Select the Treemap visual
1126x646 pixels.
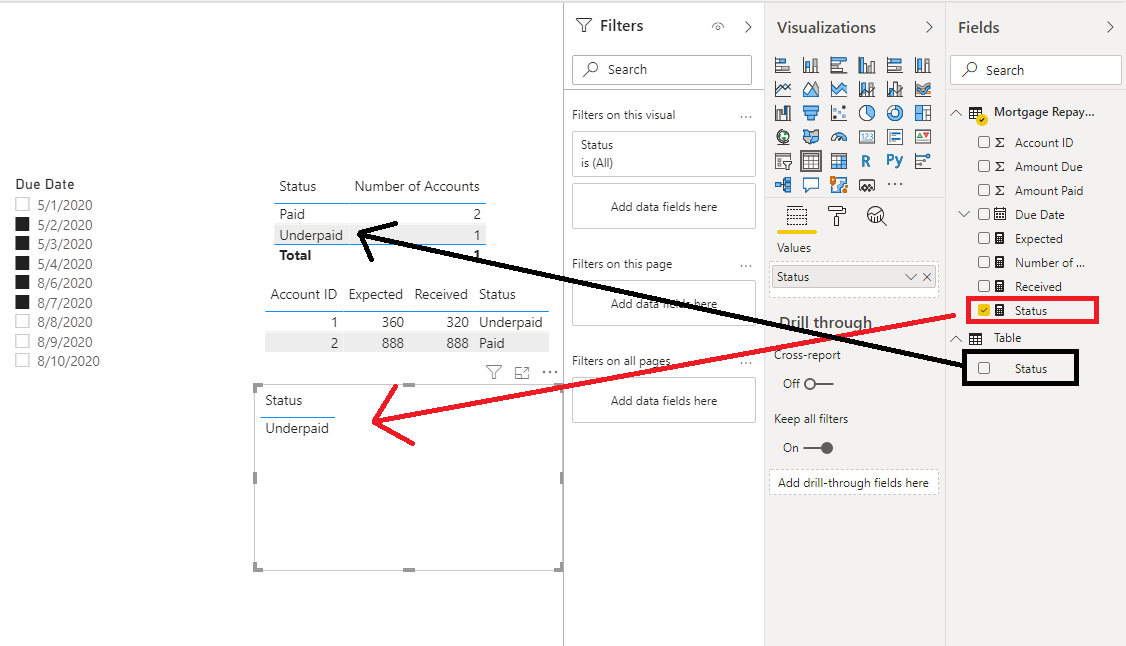click(x=923, y=113)
